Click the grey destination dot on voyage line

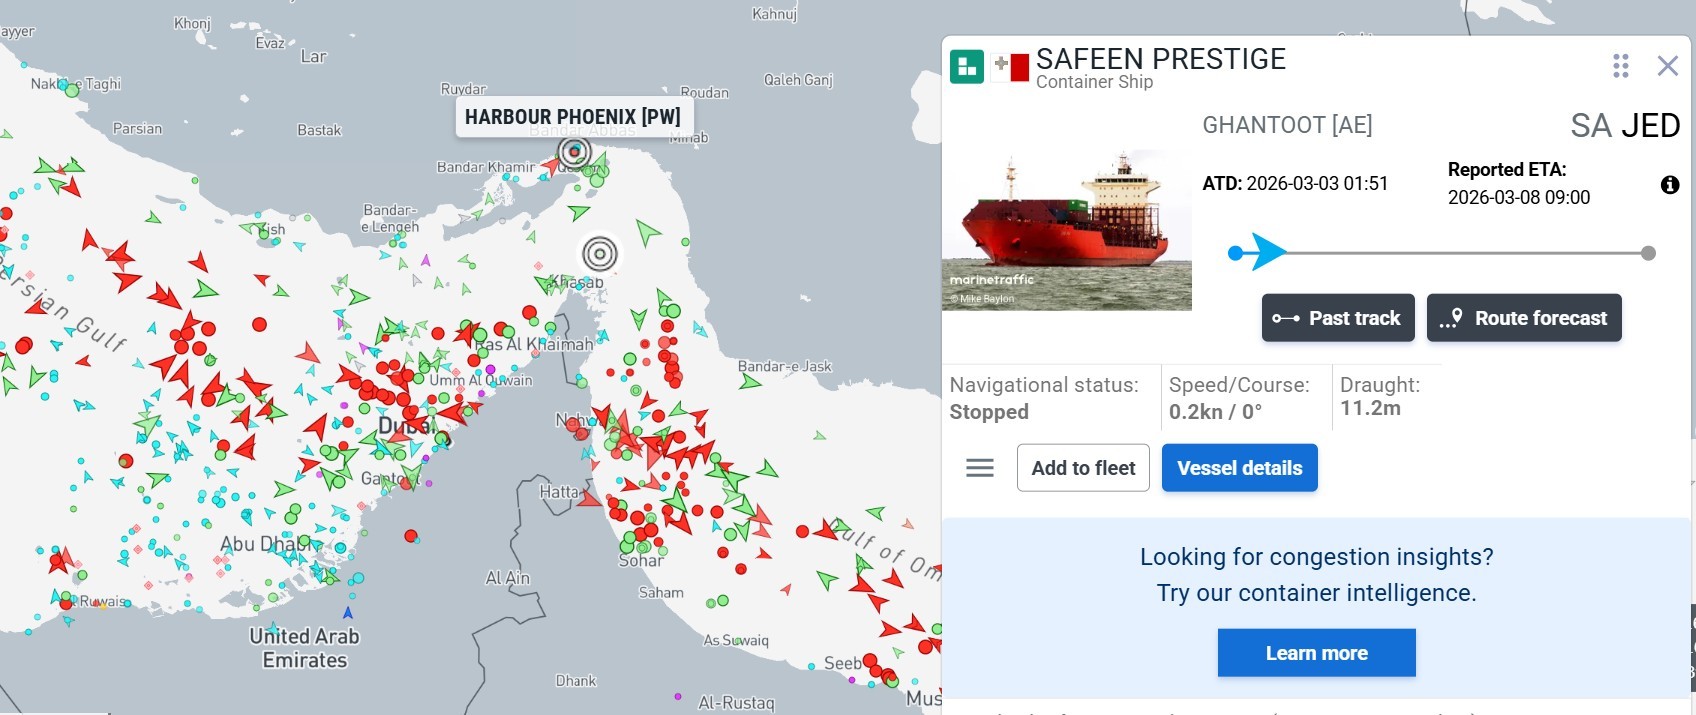tap(1648, 253)
